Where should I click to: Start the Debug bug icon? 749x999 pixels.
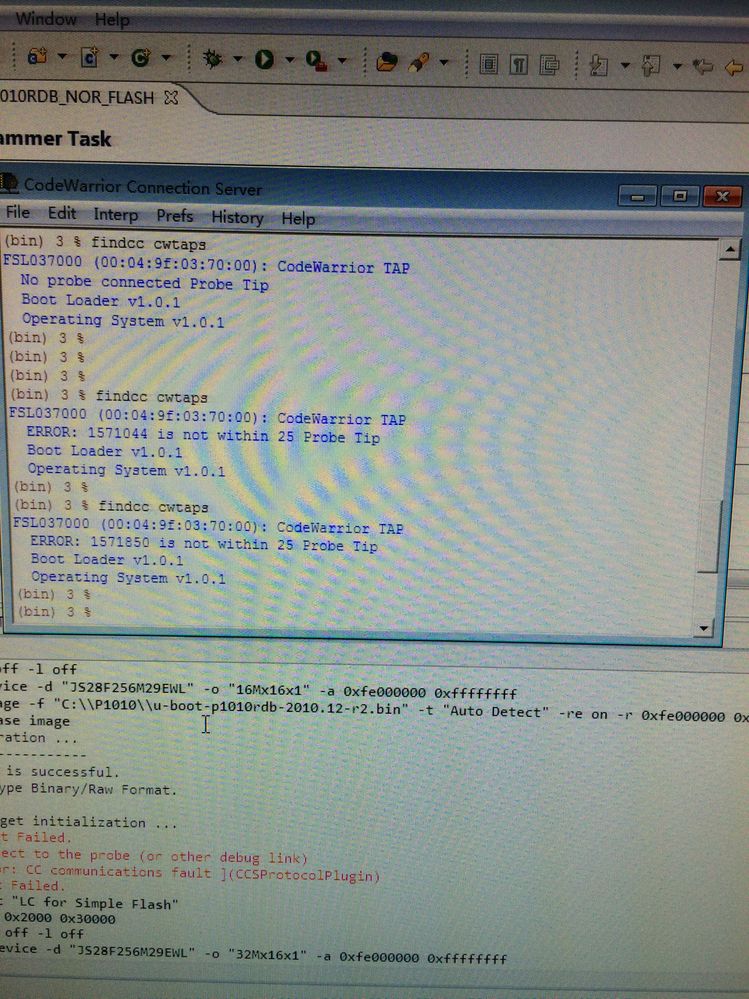click(x=212, y=59)
